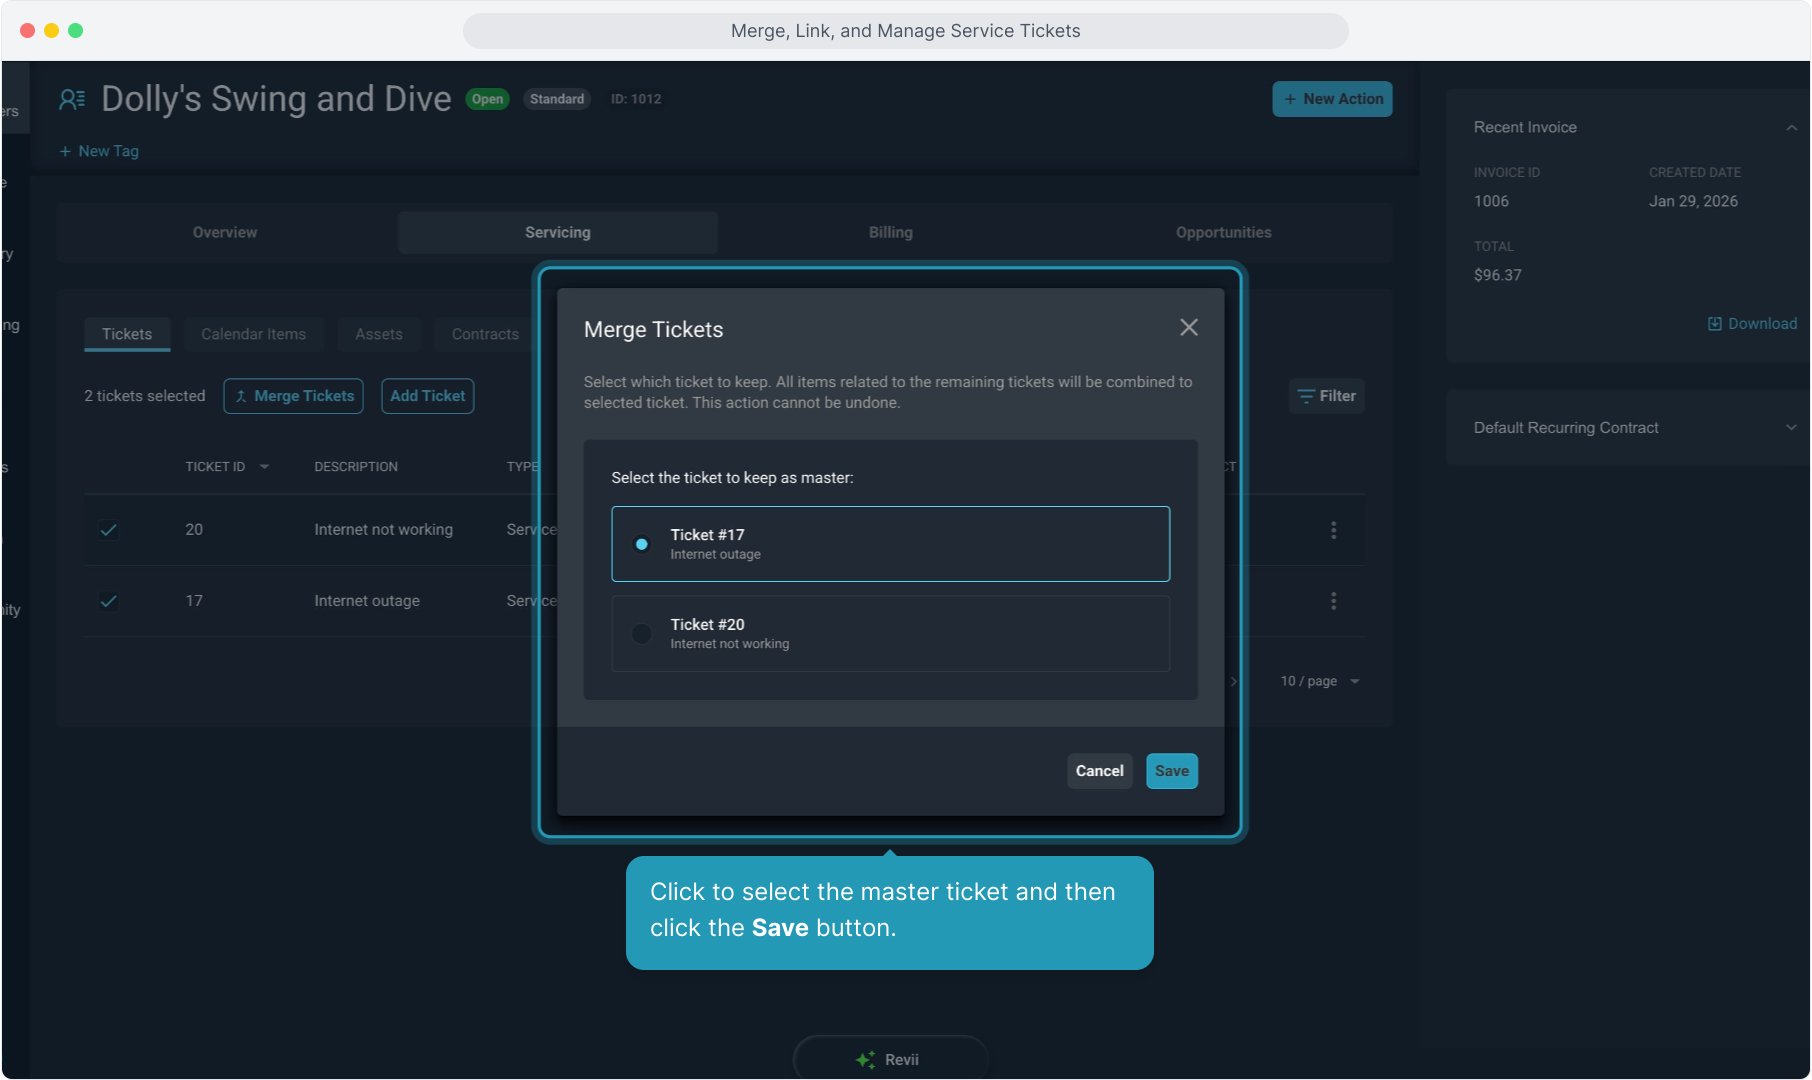Expand the Default Recurring Contract panel

tap(1791, 428)
